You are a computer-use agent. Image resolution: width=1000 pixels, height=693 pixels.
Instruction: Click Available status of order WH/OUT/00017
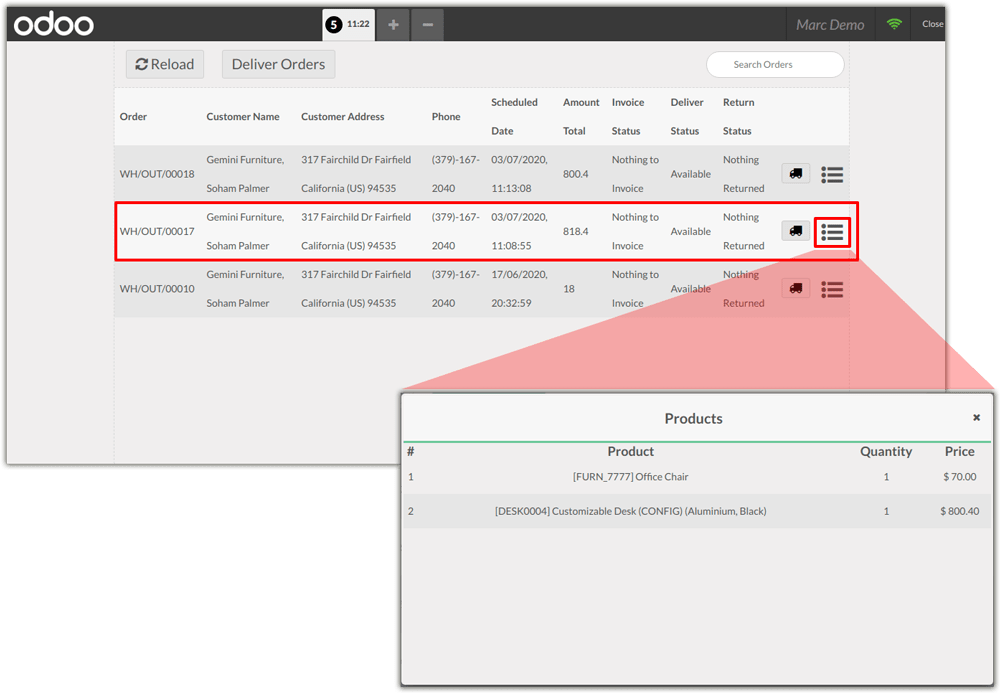[x=691, y=231]
